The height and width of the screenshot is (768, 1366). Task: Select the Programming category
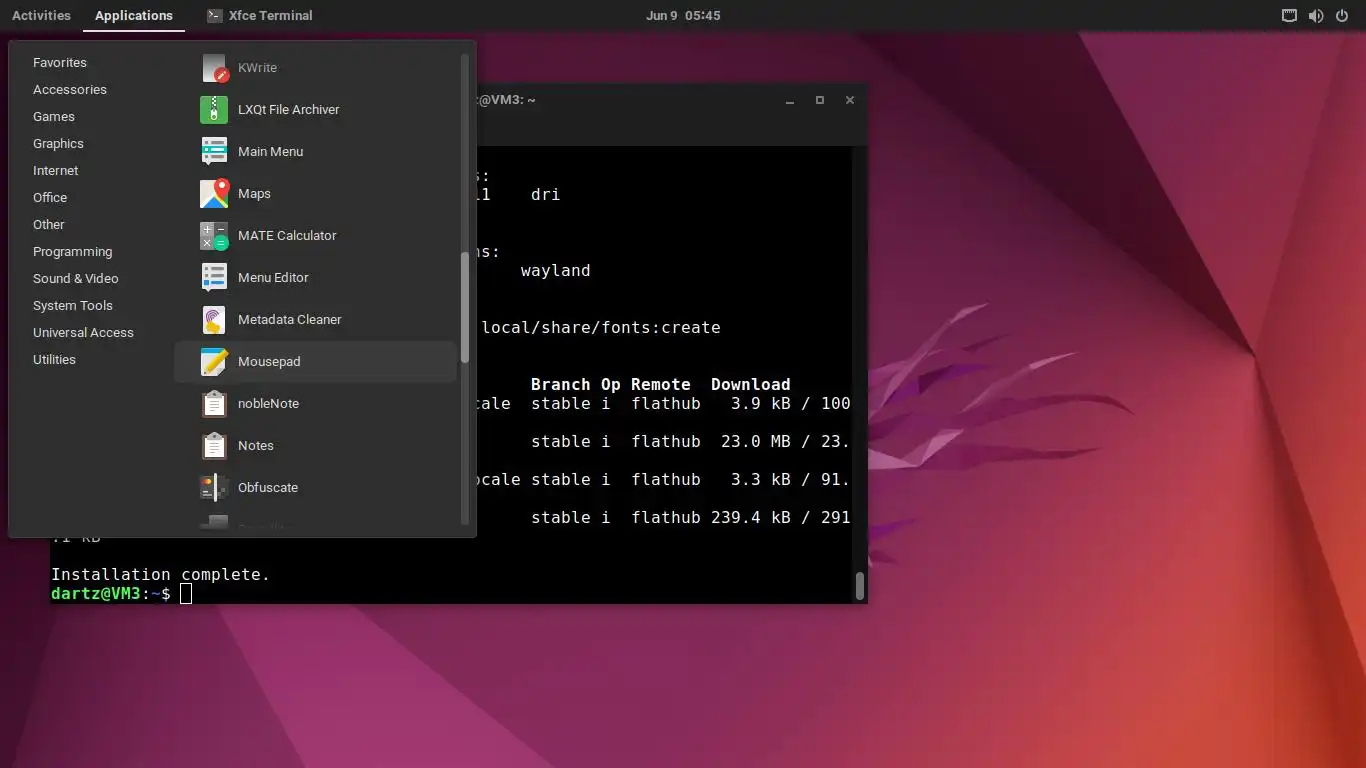pyautogui.click(x=73, y=252)
